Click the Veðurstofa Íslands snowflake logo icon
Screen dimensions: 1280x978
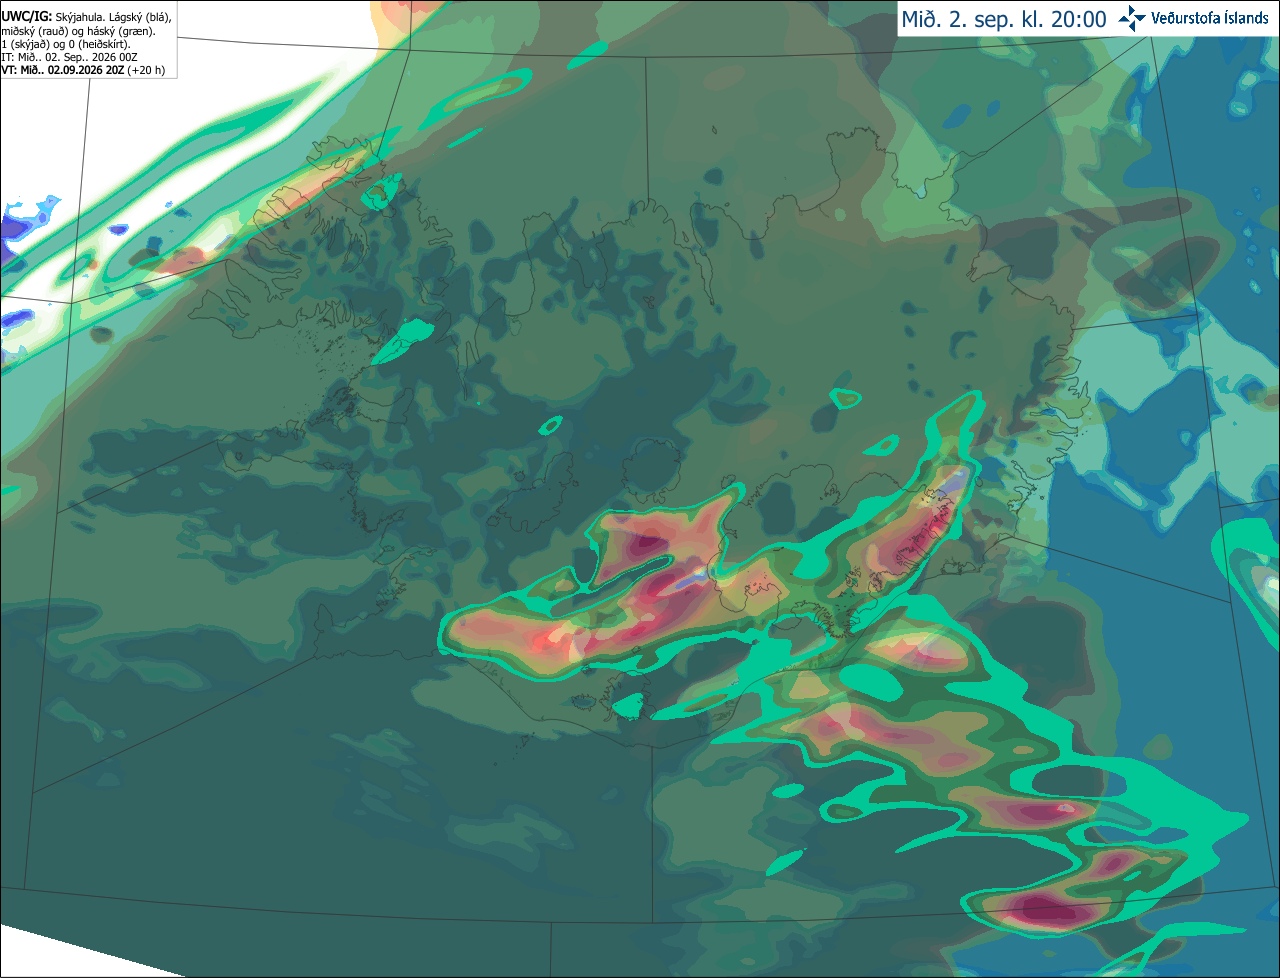click(1132, 18)
